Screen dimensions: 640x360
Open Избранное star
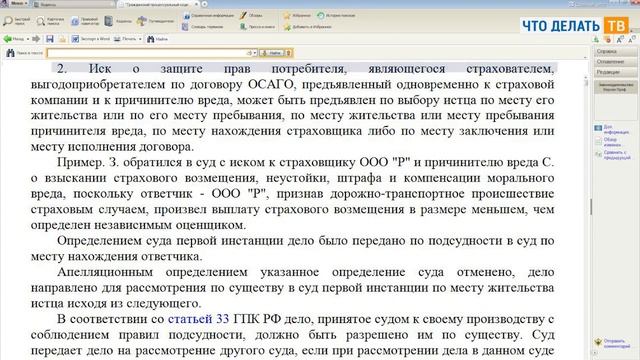(x=297, y=16)
